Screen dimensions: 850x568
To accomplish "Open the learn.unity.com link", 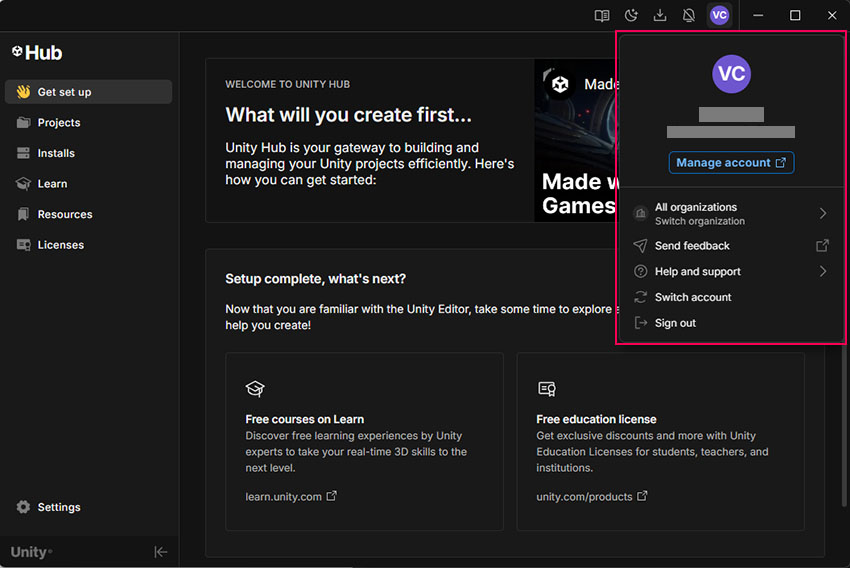I will (291, 496).
